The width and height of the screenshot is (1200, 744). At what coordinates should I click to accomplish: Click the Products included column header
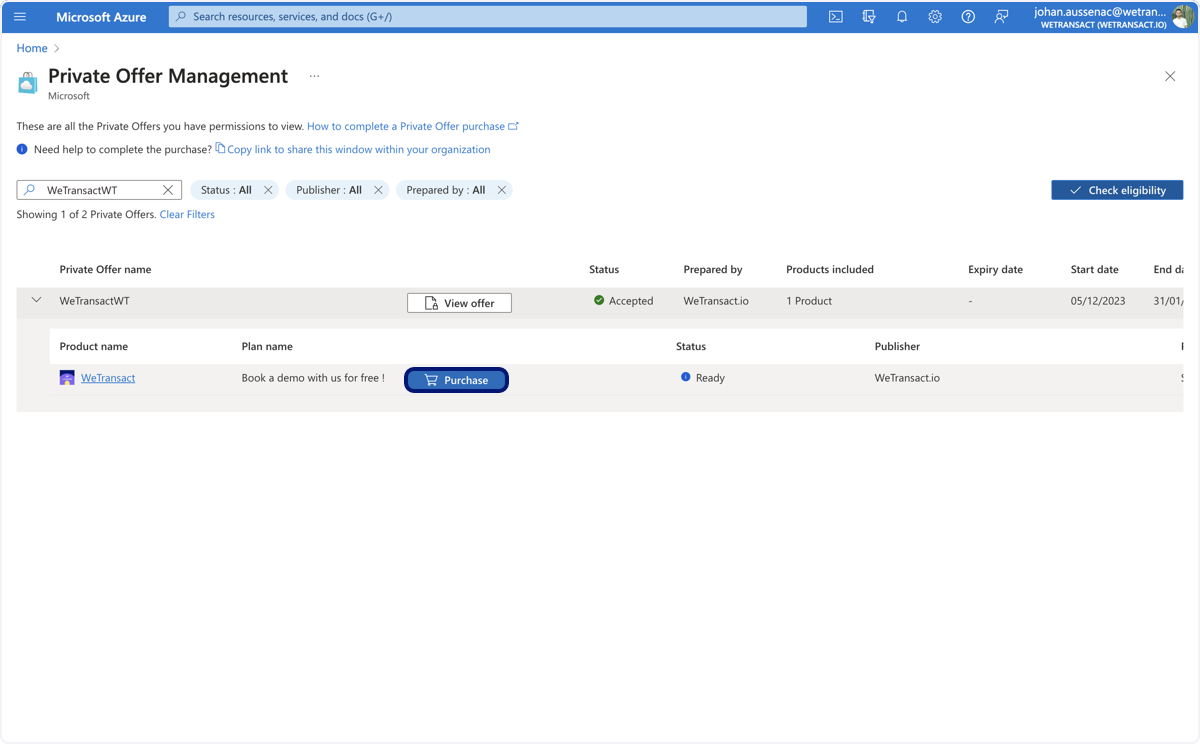pyautogui.click(x=830, y=269)
